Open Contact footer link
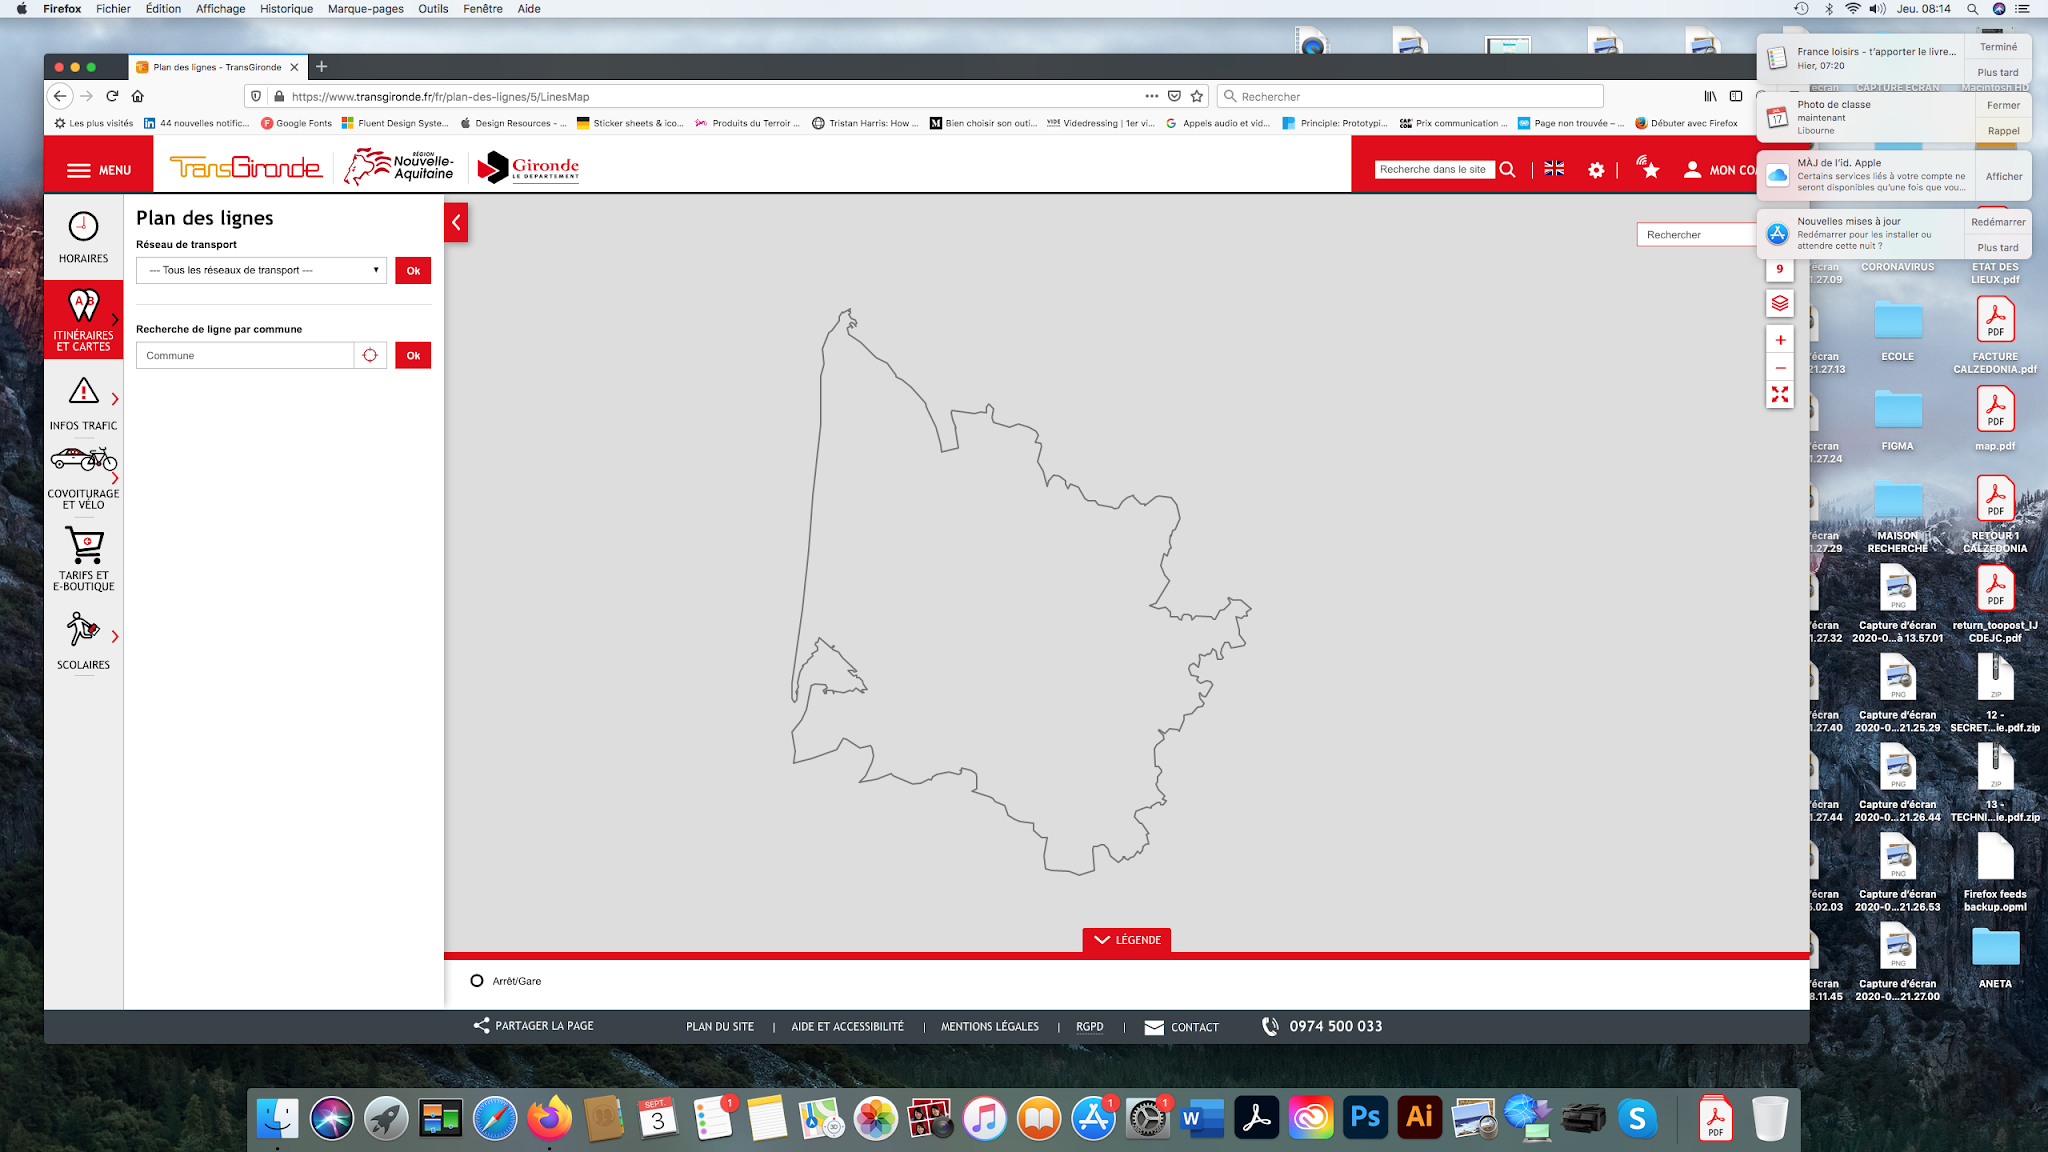This screenshot has height=1152, width=2048. coord(1182,1027)
